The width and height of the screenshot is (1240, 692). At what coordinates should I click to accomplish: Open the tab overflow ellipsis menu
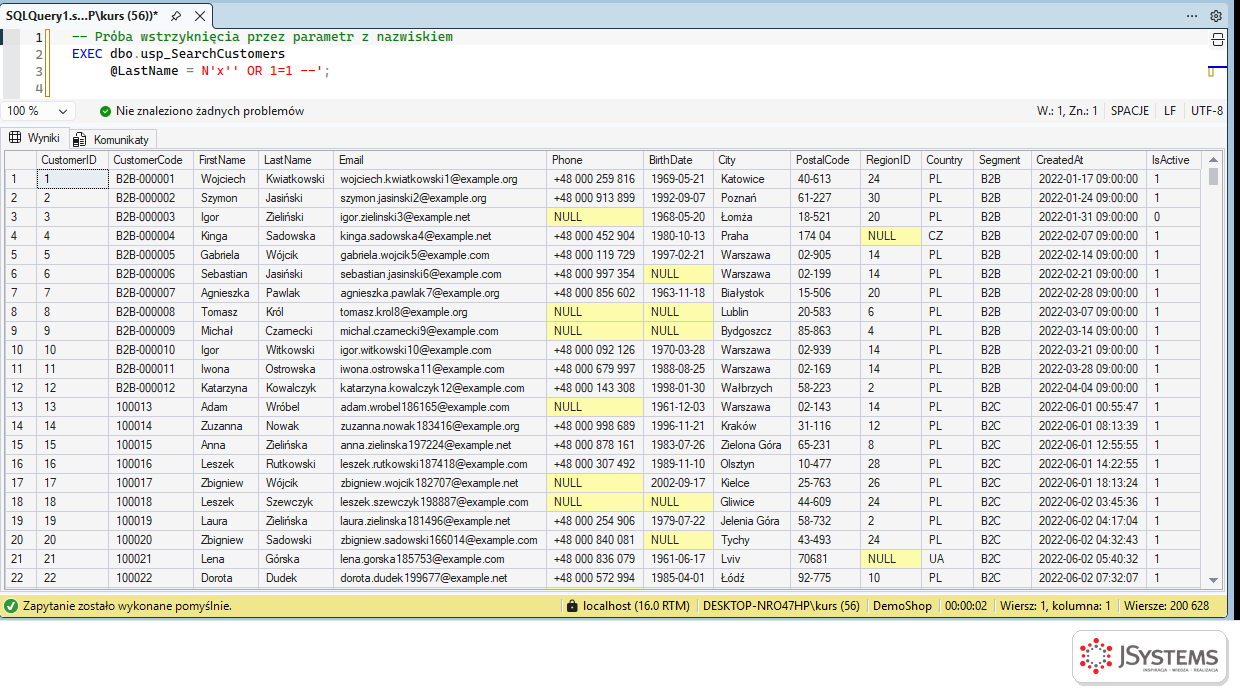coord(1191,16)
